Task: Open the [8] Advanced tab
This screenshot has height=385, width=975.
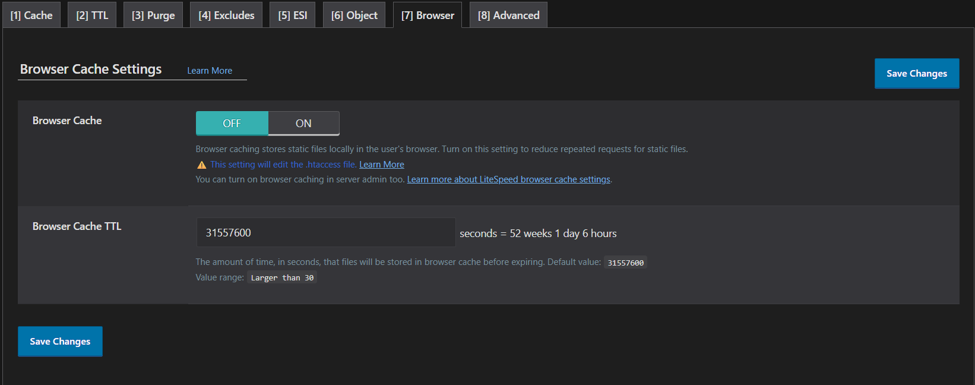Action: [x=508, y=15]
